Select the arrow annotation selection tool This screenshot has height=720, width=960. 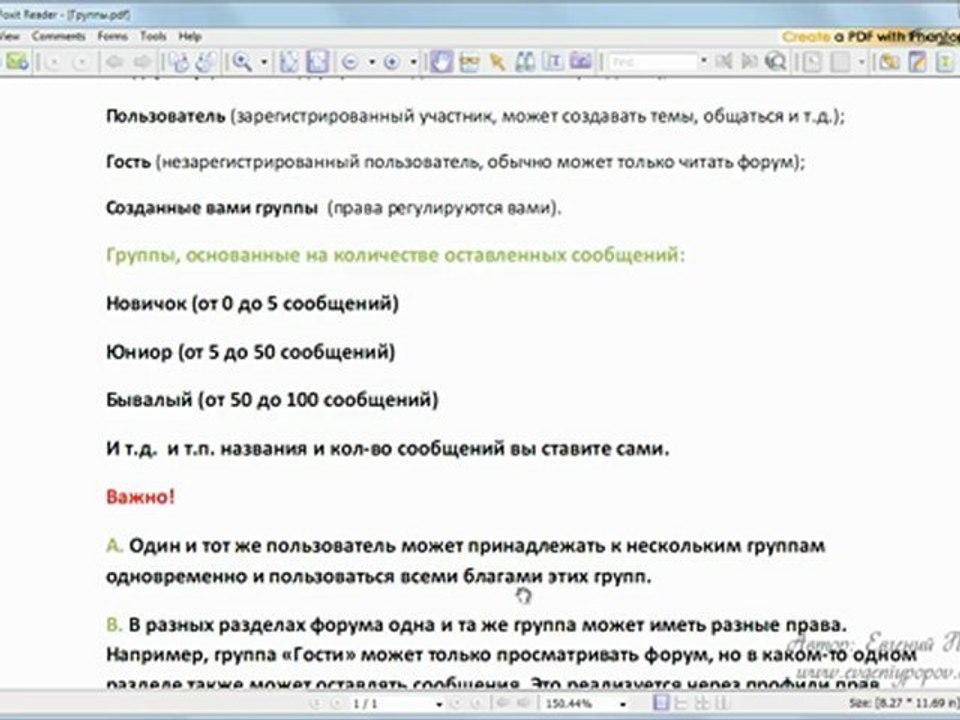point(497,61)
